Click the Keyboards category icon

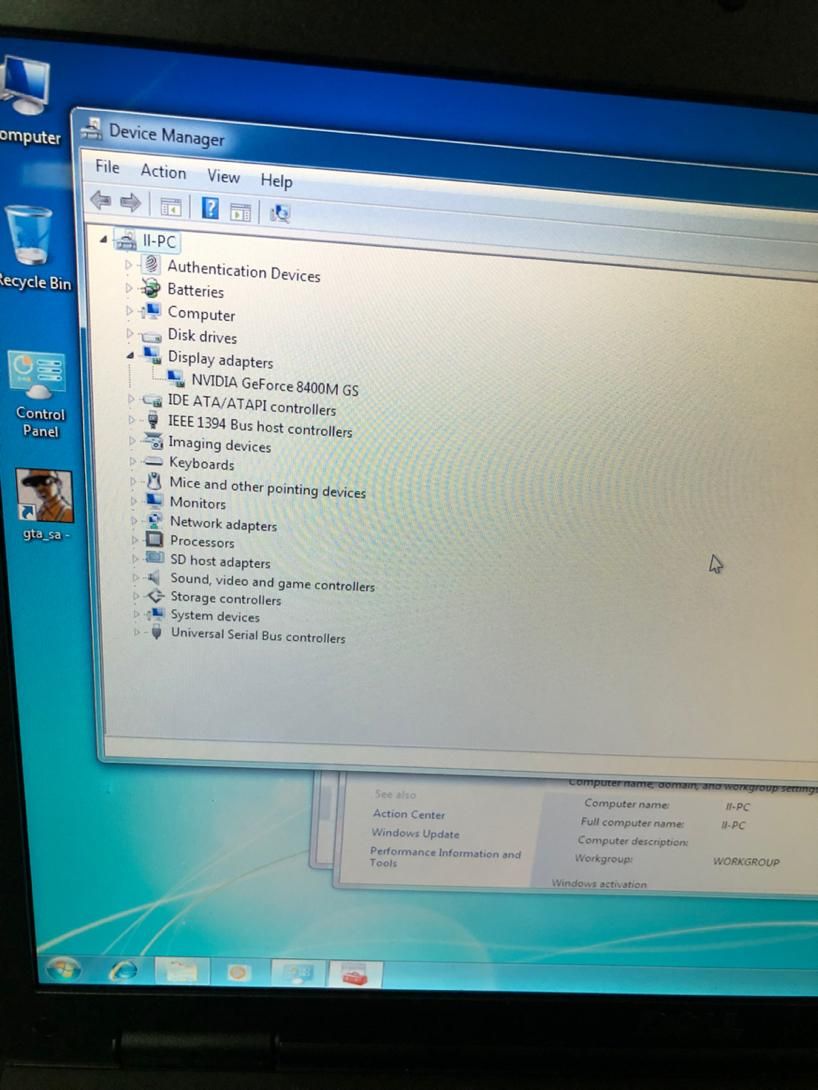point(154,461)
